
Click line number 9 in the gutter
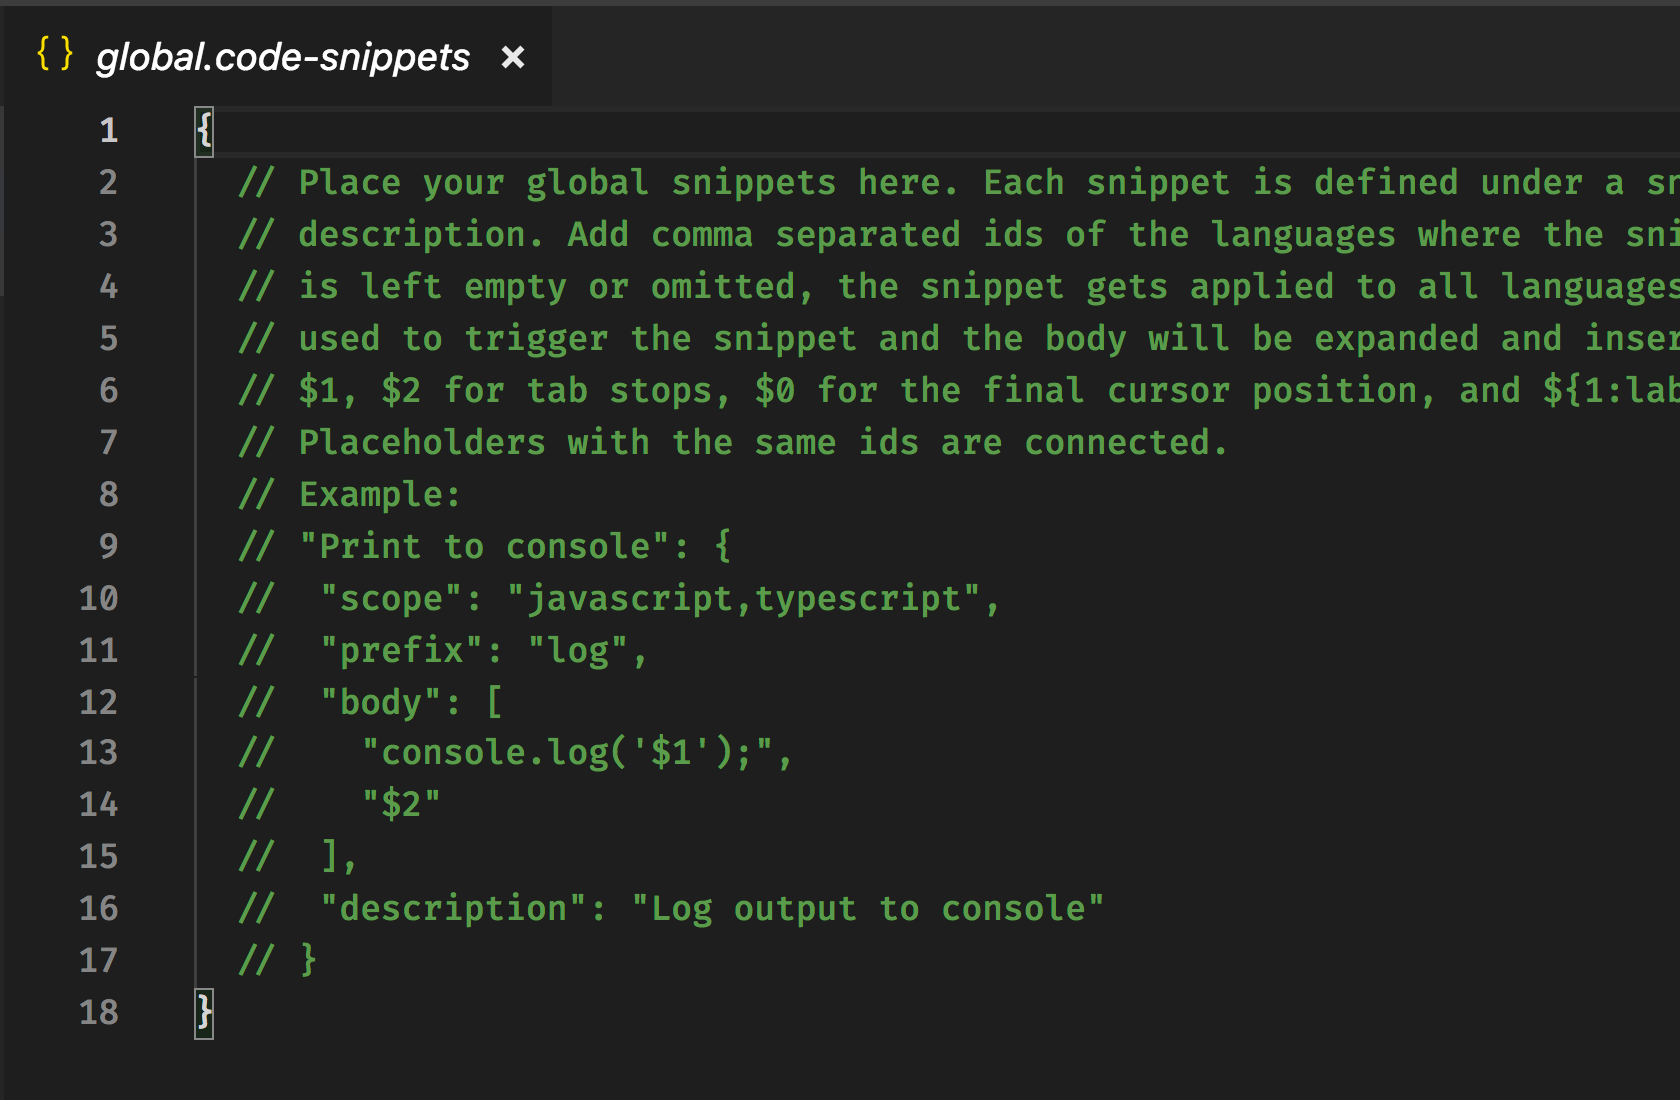tap(107, 546)
